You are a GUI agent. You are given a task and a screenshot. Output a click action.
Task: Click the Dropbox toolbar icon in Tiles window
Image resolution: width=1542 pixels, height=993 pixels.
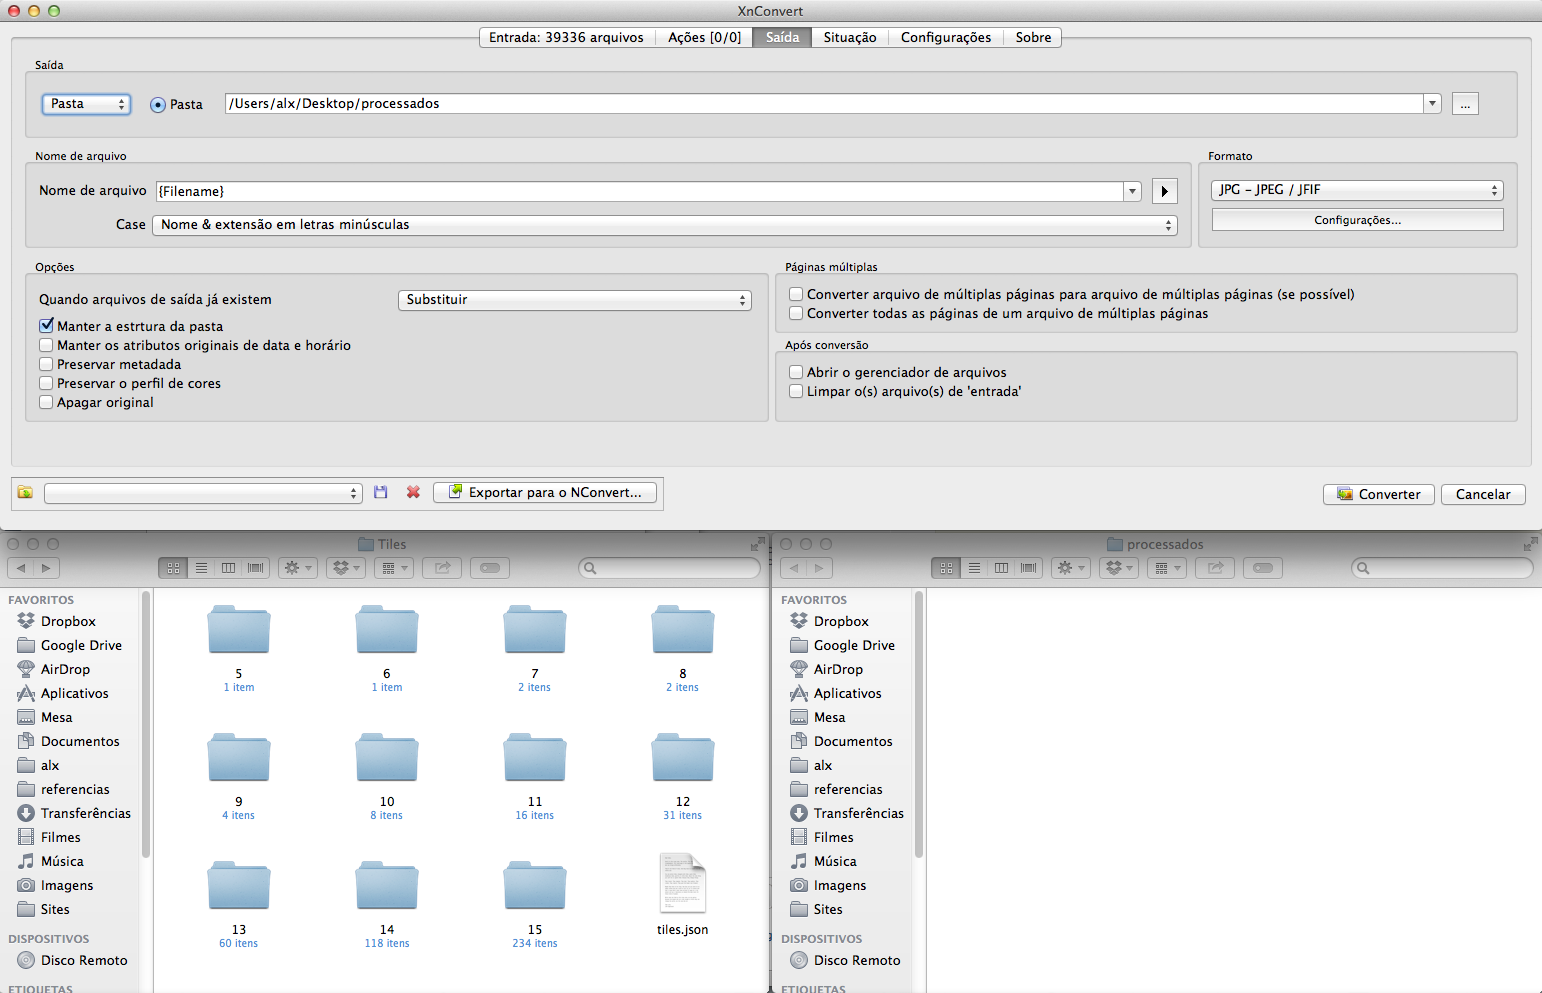click(347, 568)
